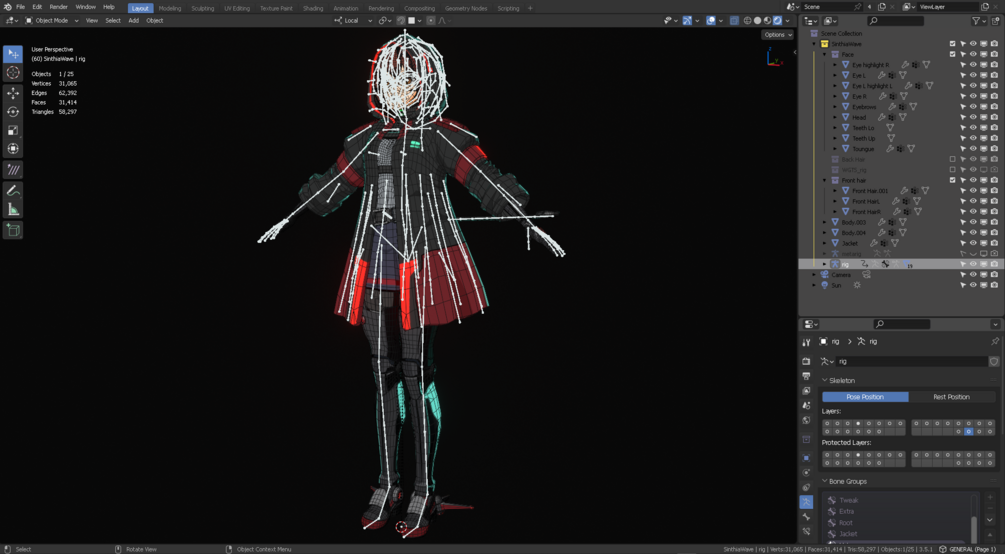Open the Render menu
Image resolution: width=1005 pixels, height=554 pixels.
[58, 7]
